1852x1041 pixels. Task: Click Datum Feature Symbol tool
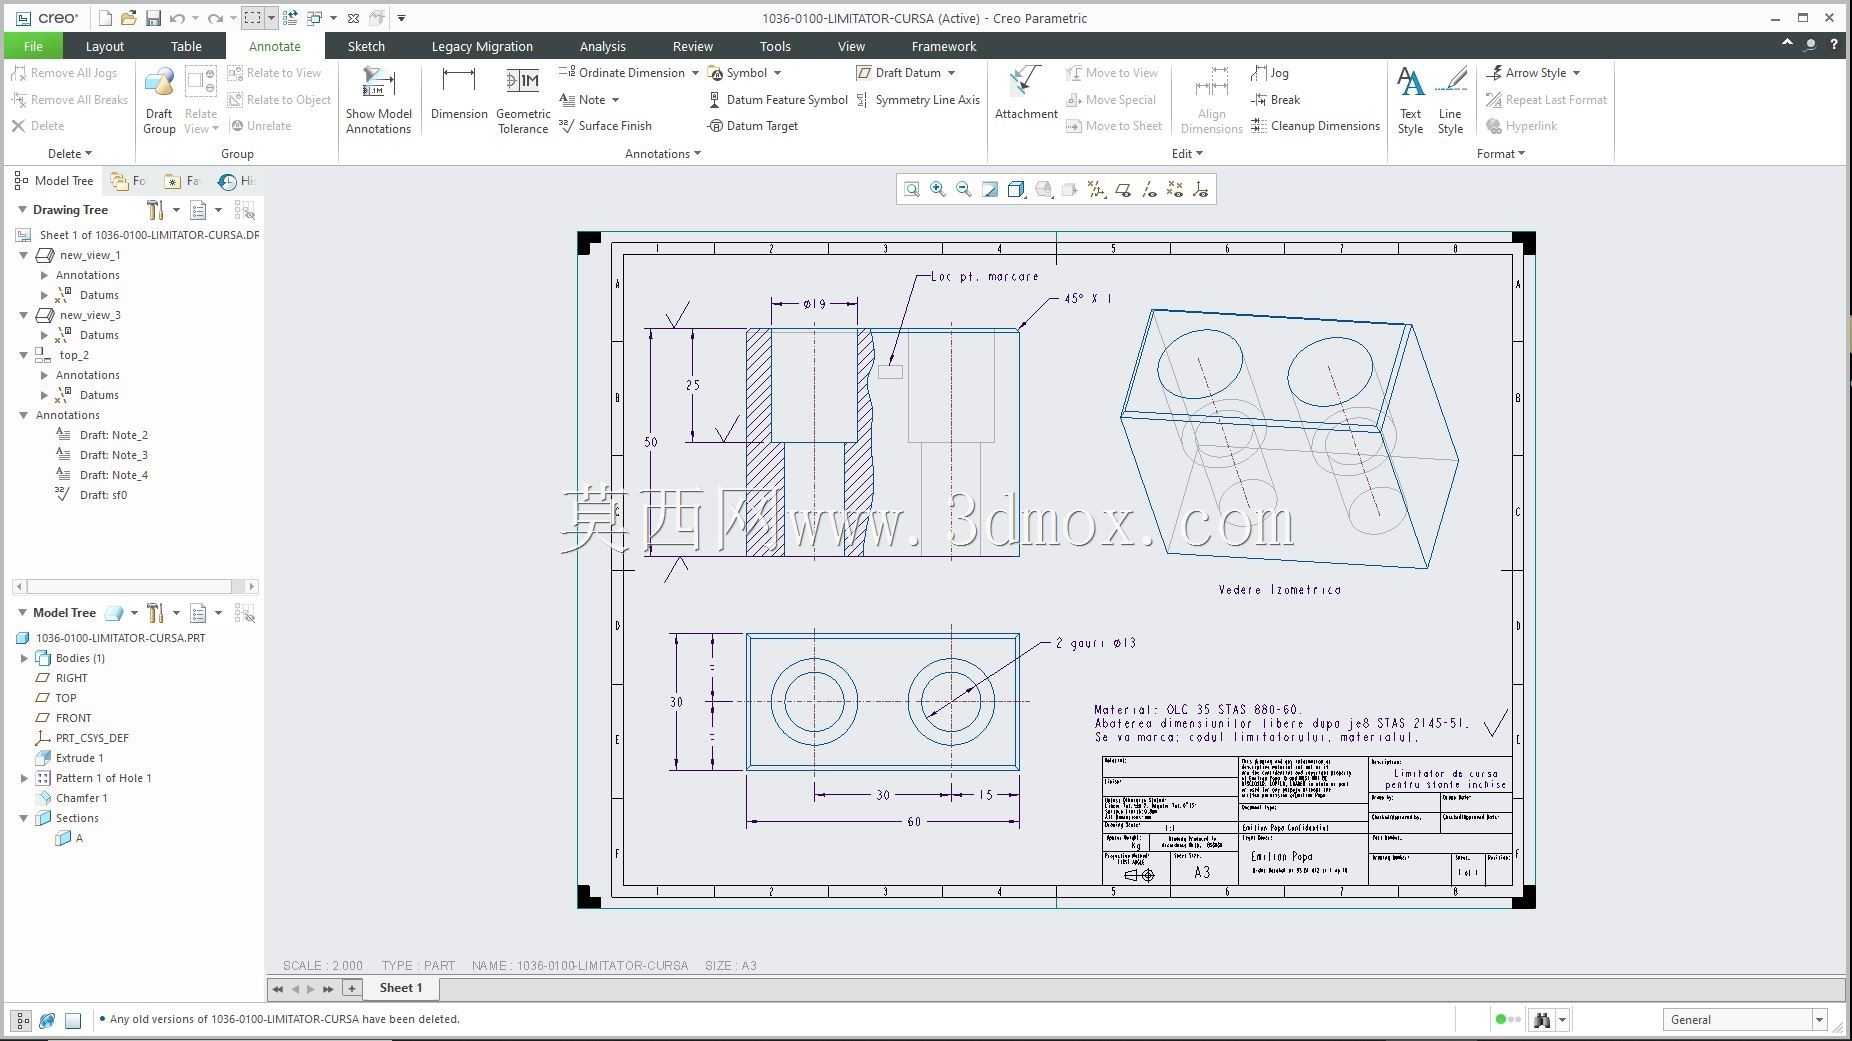pyautogui.click(x=778, y=100)
